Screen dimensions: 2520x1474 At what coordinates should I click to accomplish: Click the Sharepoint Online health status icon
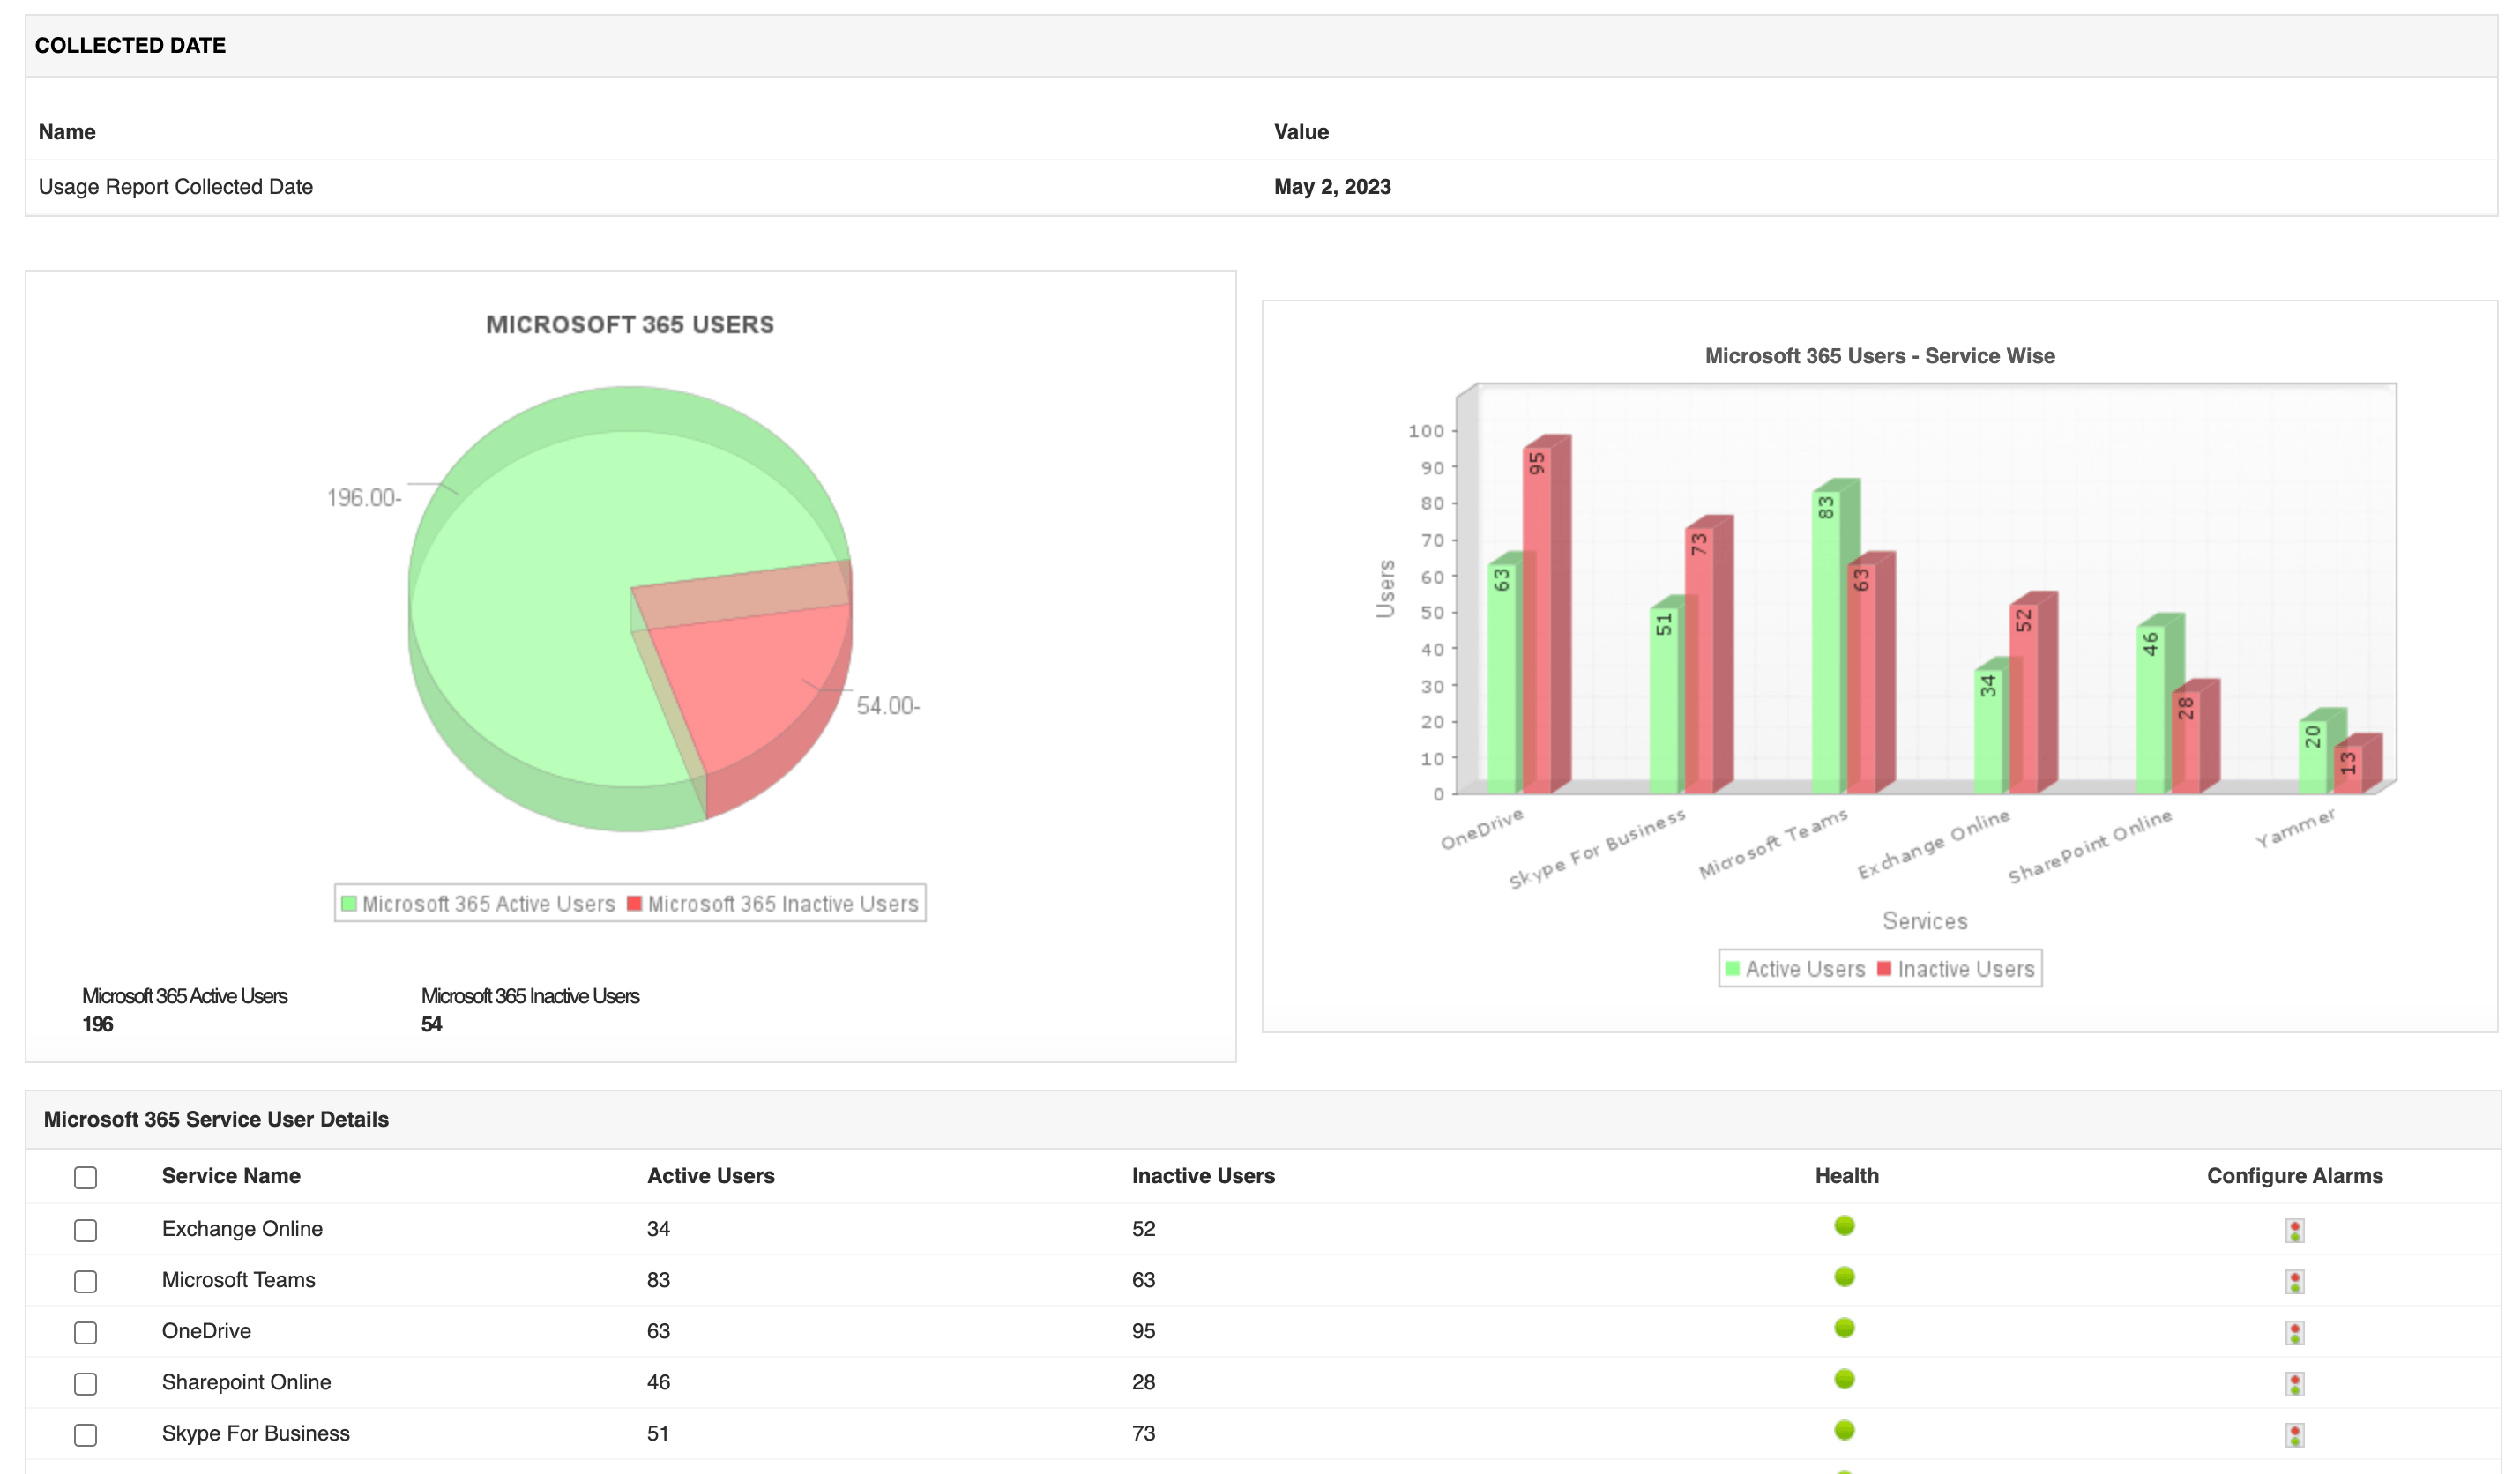click(x=1844, y=1378)
